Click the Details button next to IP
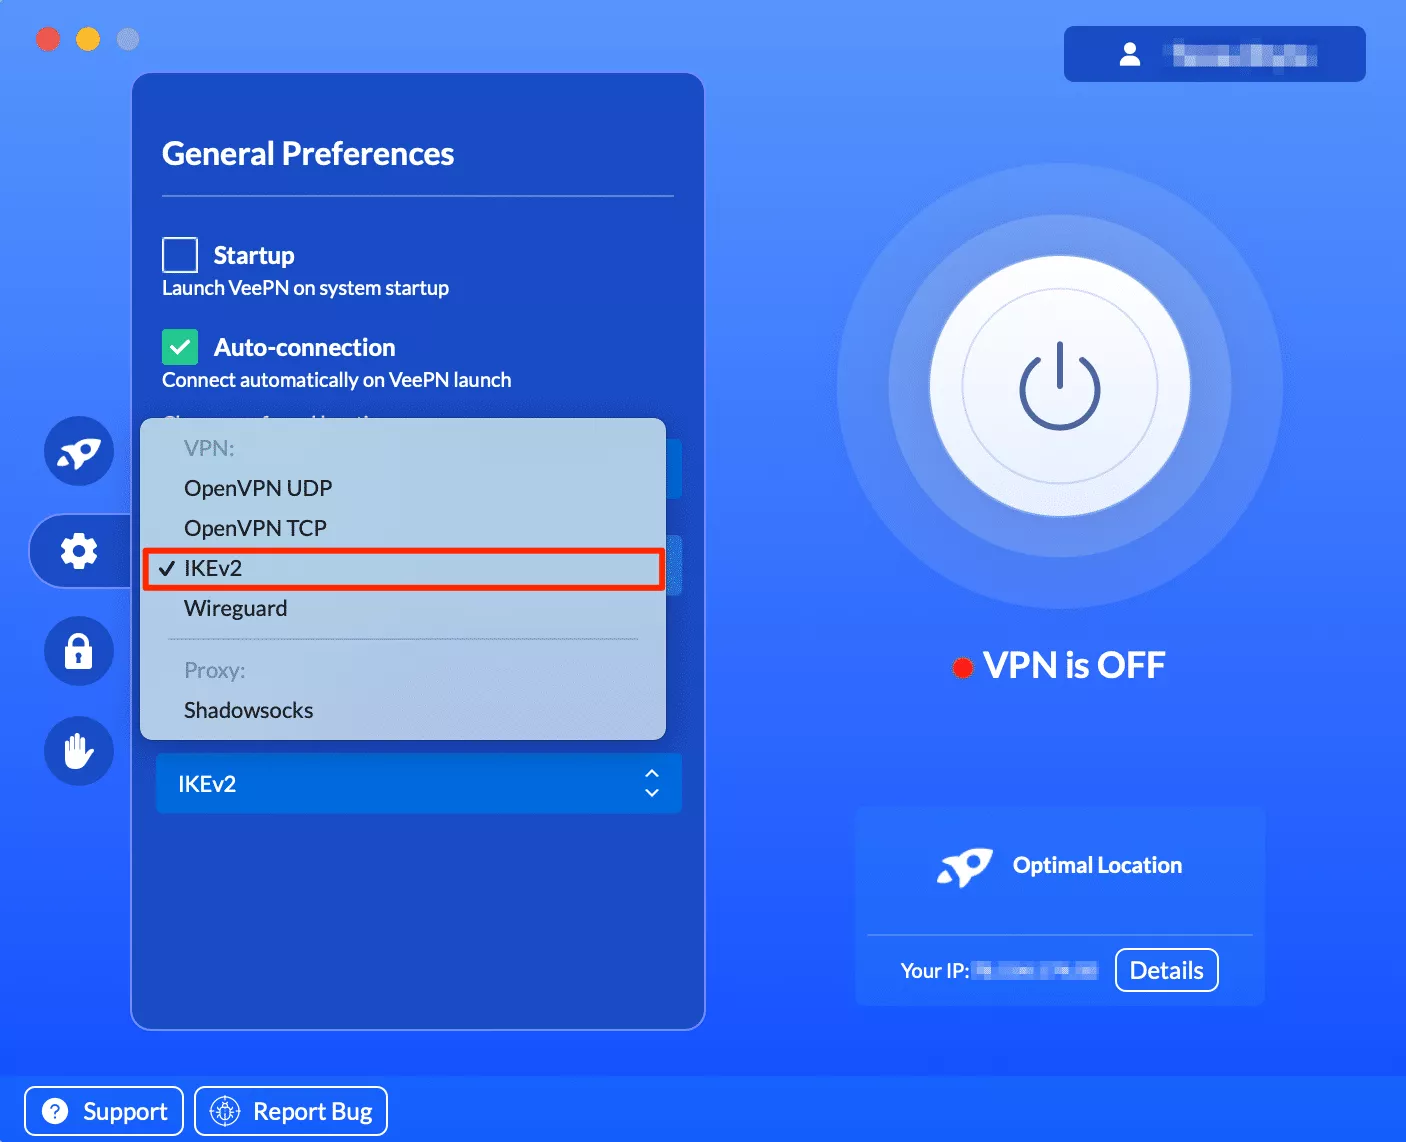The image size is (1406, 1142). pos(1167,970)
